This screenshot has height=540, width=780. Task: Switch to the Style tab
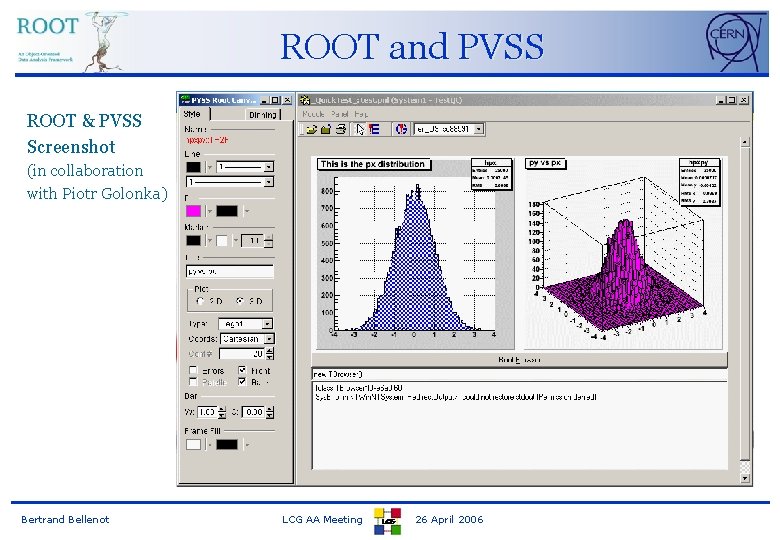[x=193, y=114]
